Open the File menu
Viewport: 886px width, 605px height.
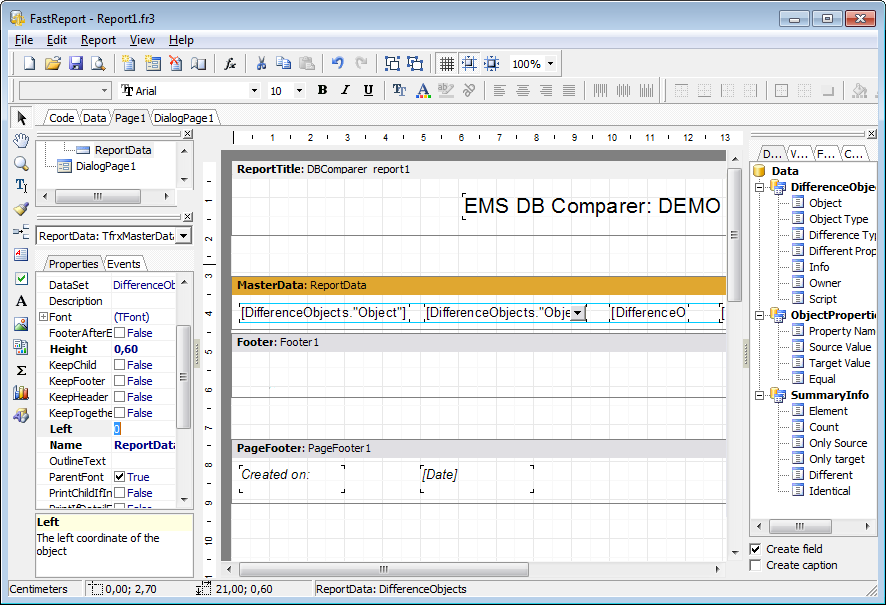pos(24,40)
